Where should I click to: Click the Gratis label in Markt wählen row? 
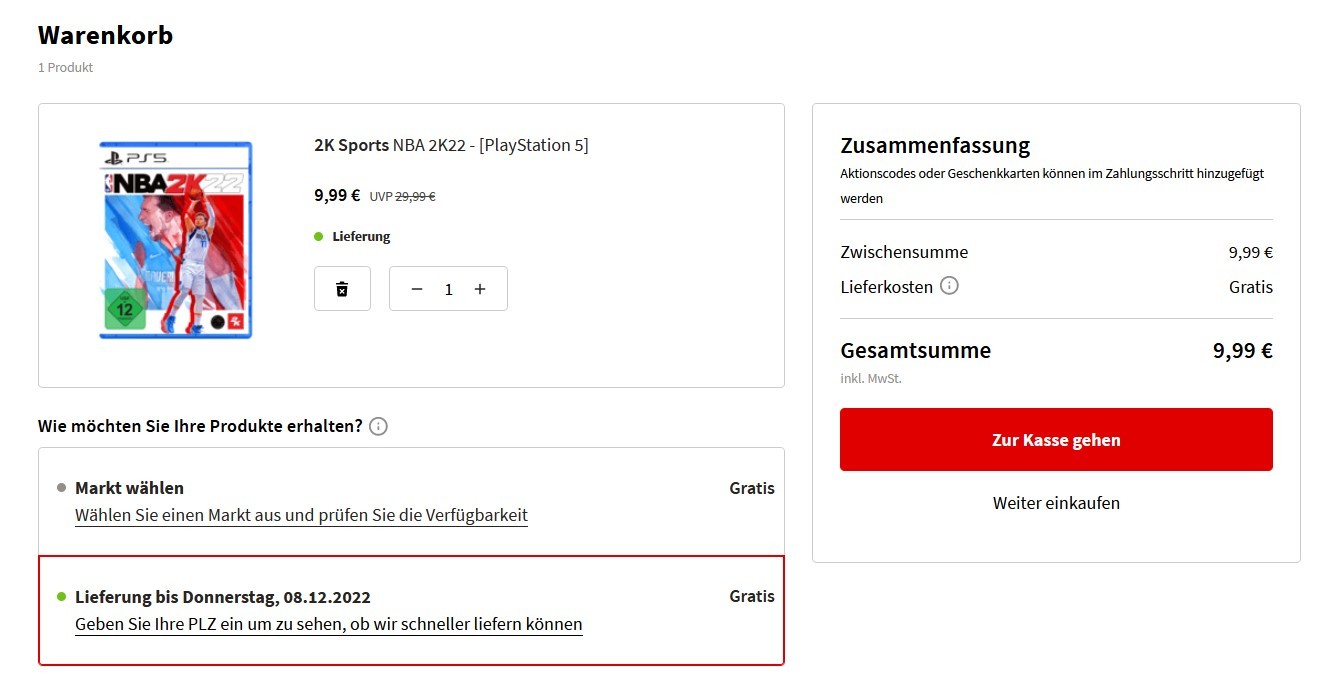[x=752, y=488]
